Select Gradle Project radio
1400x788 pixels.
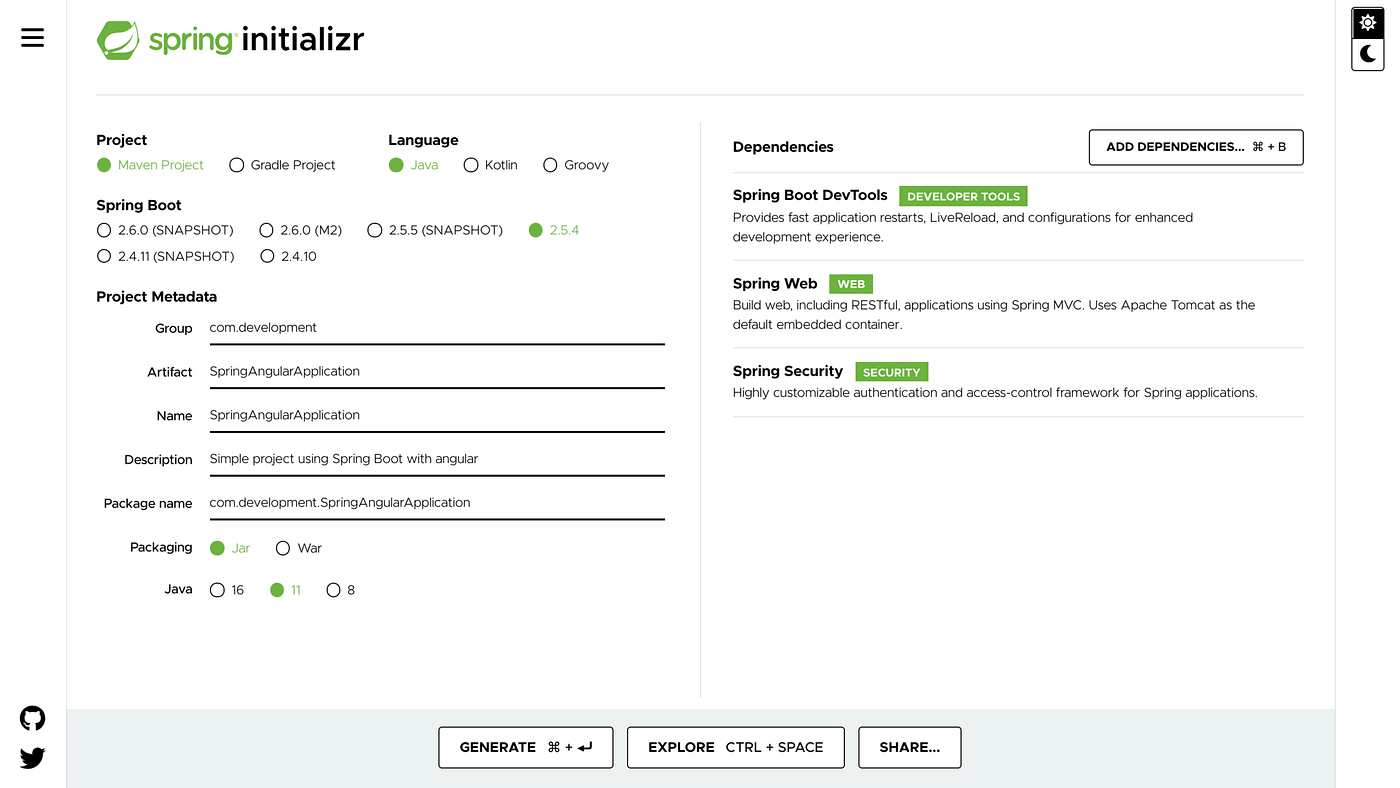click(x=283, y=165)
